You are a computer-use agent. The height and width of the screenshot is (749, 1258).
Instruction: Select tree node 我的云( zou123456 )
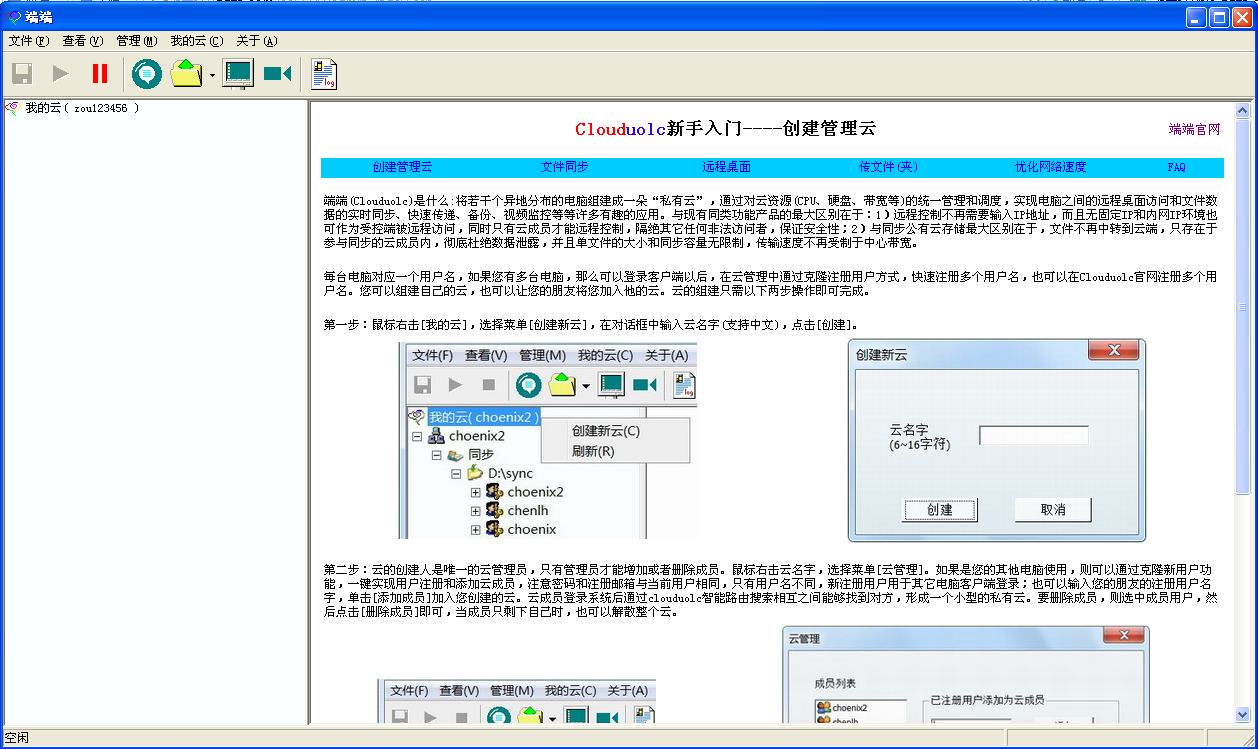click(x=82, y=108)
